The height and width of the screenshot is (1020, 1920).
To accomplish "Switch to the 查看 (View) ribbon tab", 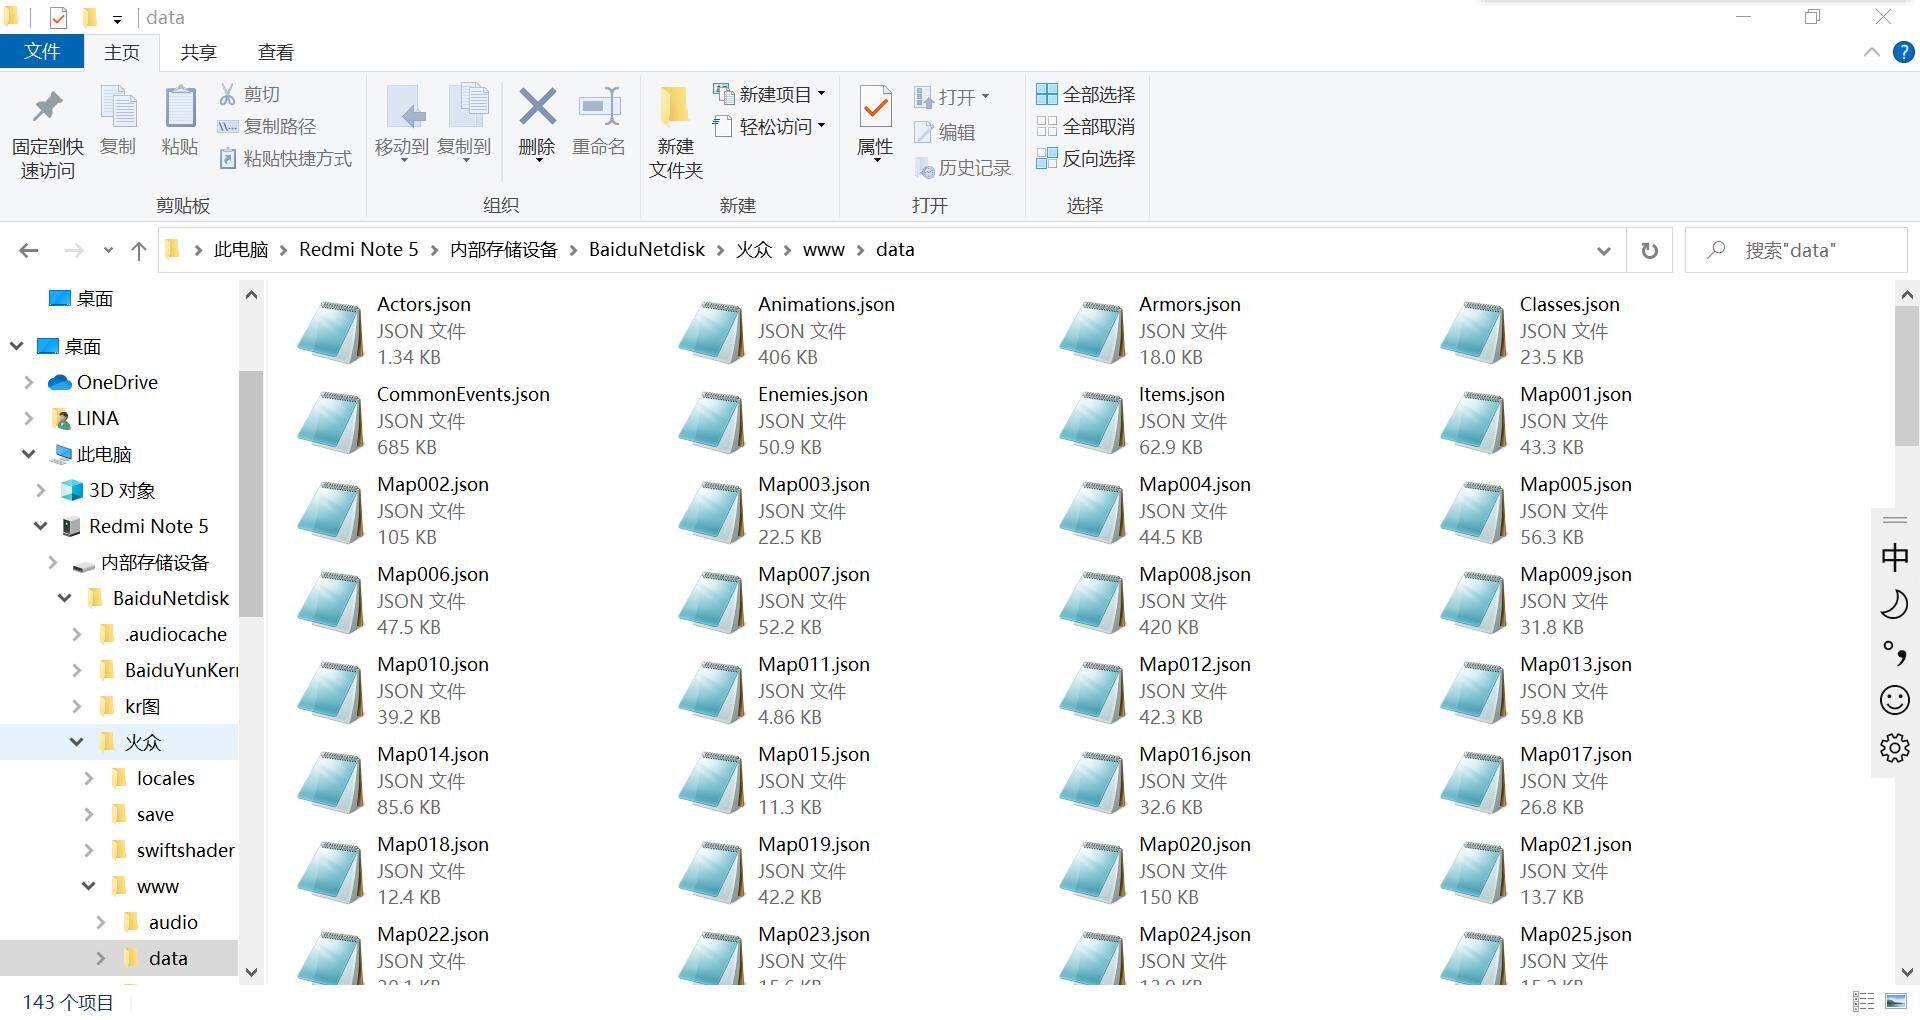I will coord(275,52).
